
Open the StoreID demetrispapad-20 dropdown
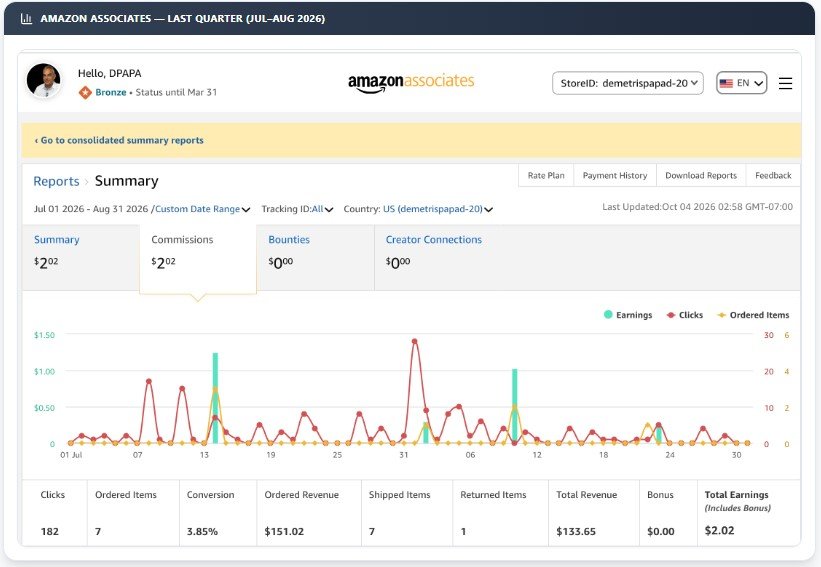coord(628,83)
